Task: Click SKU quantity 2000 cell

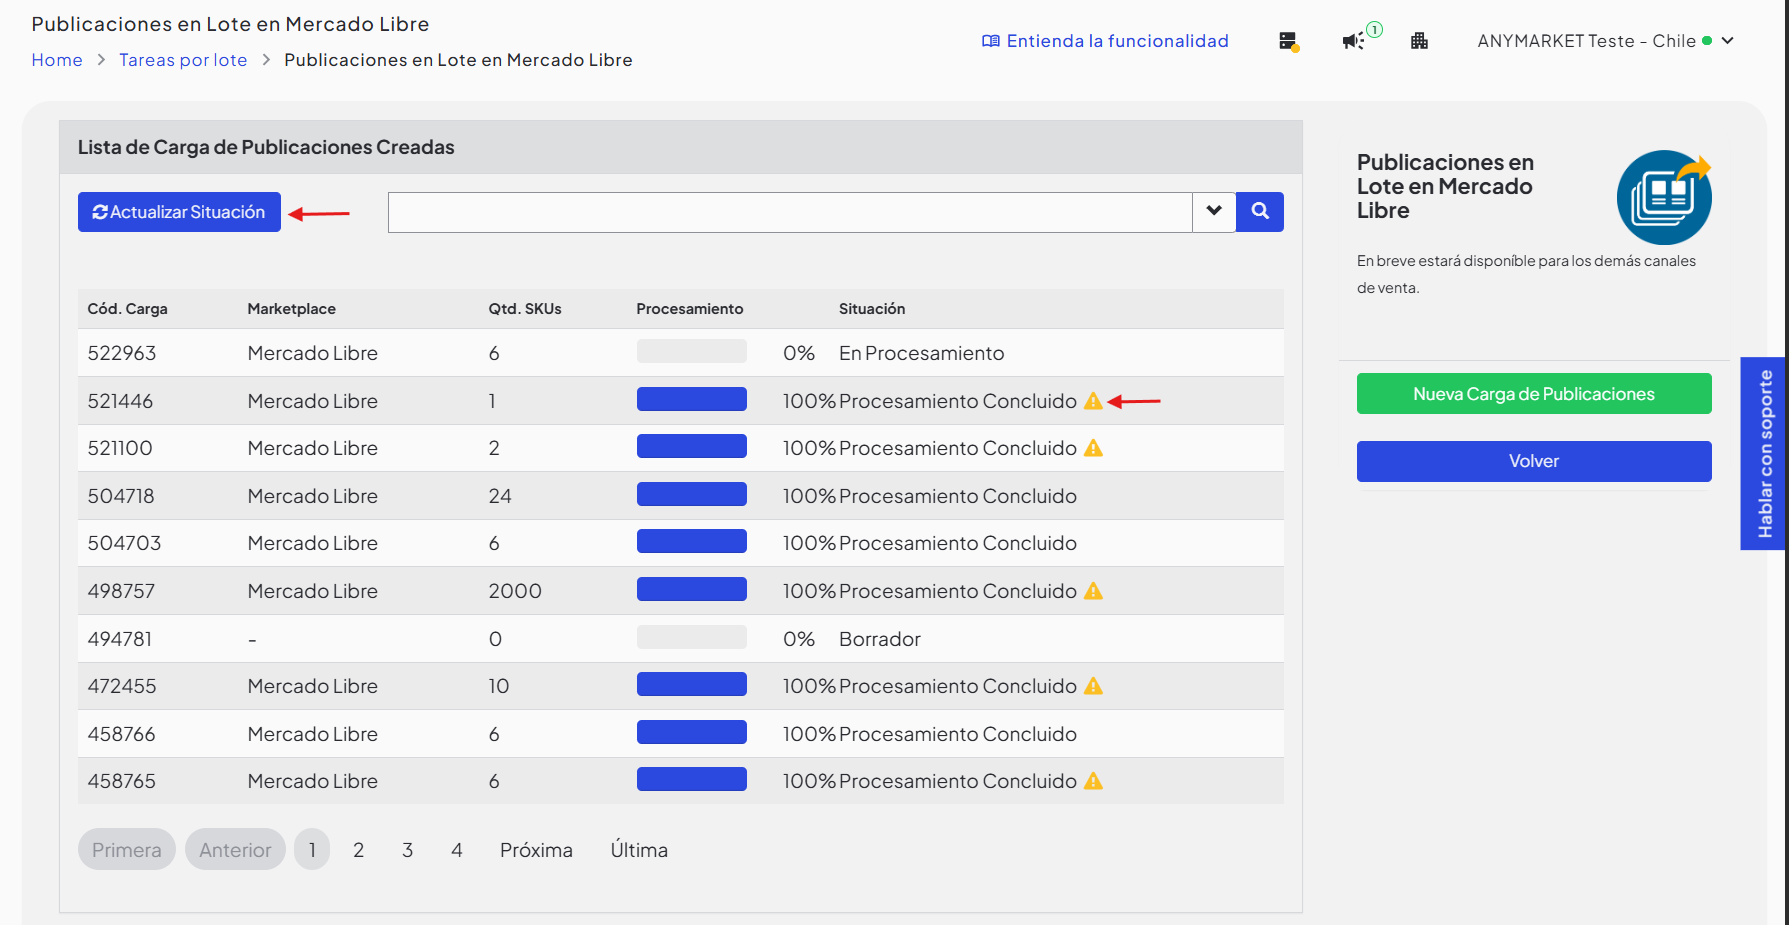Action: pos(515,591)
